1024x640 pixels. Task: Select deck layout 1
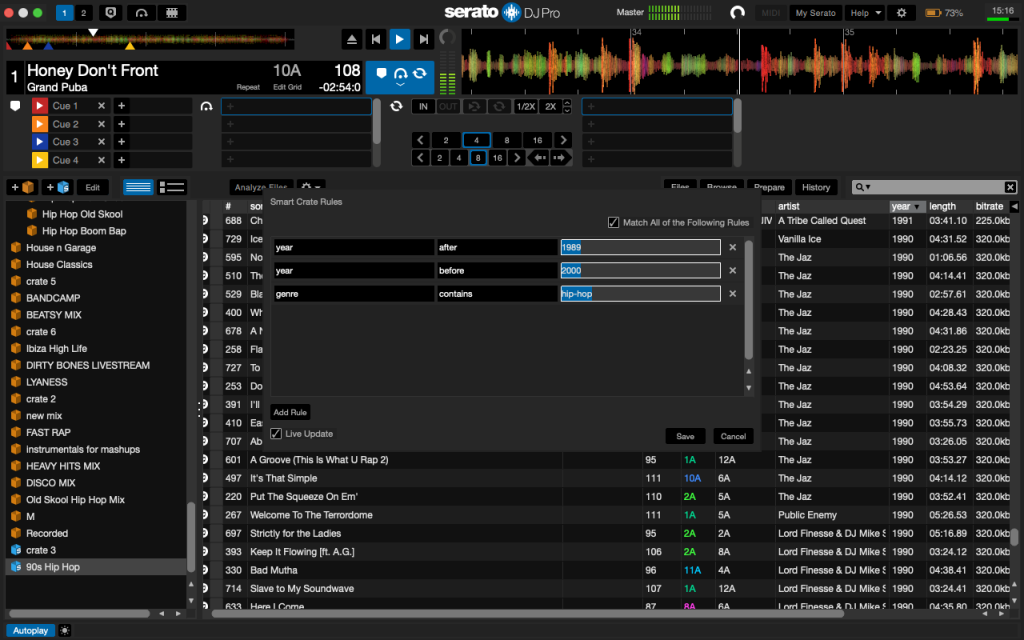pyautogui.click(x=64, y=12)
